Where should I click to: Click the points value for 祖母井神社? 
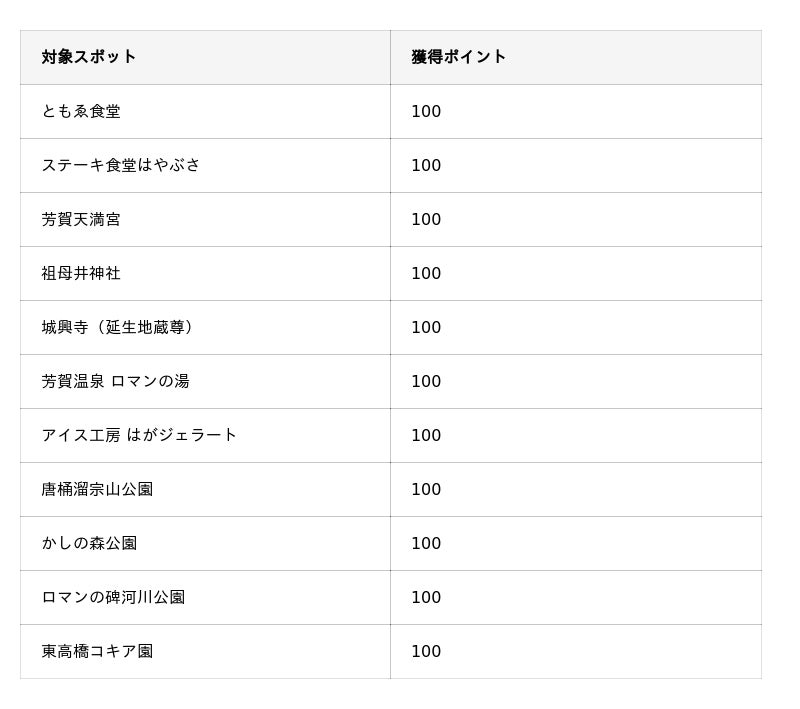426,273
